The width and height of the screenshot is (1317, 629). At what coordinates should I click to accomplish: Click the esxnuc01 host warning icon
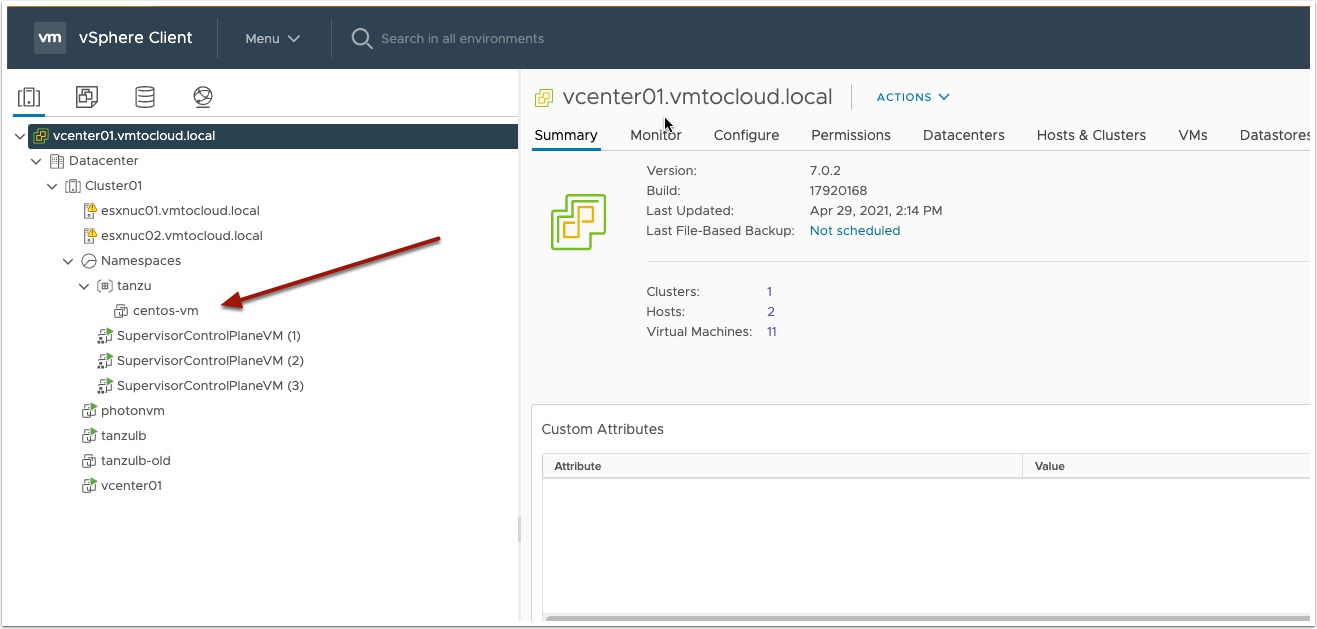pyautogui.click(x=89, y=211)
